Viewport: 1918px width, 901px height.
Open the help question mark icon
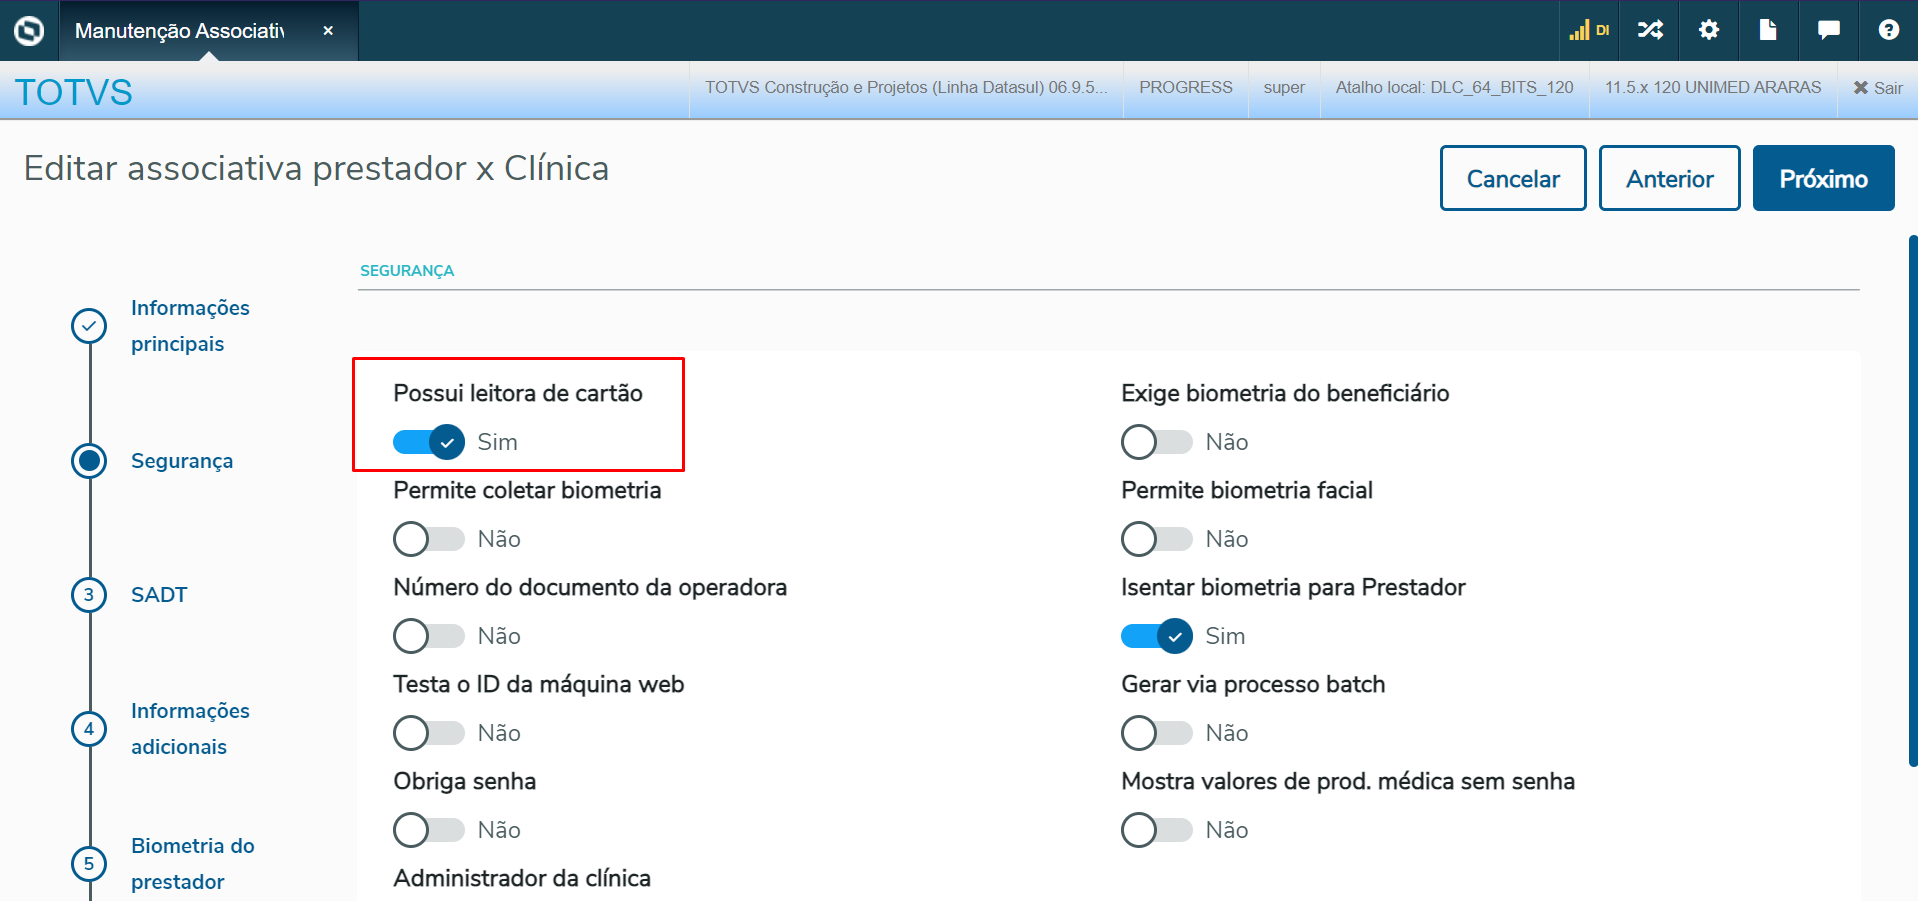tap(1888, 31)
